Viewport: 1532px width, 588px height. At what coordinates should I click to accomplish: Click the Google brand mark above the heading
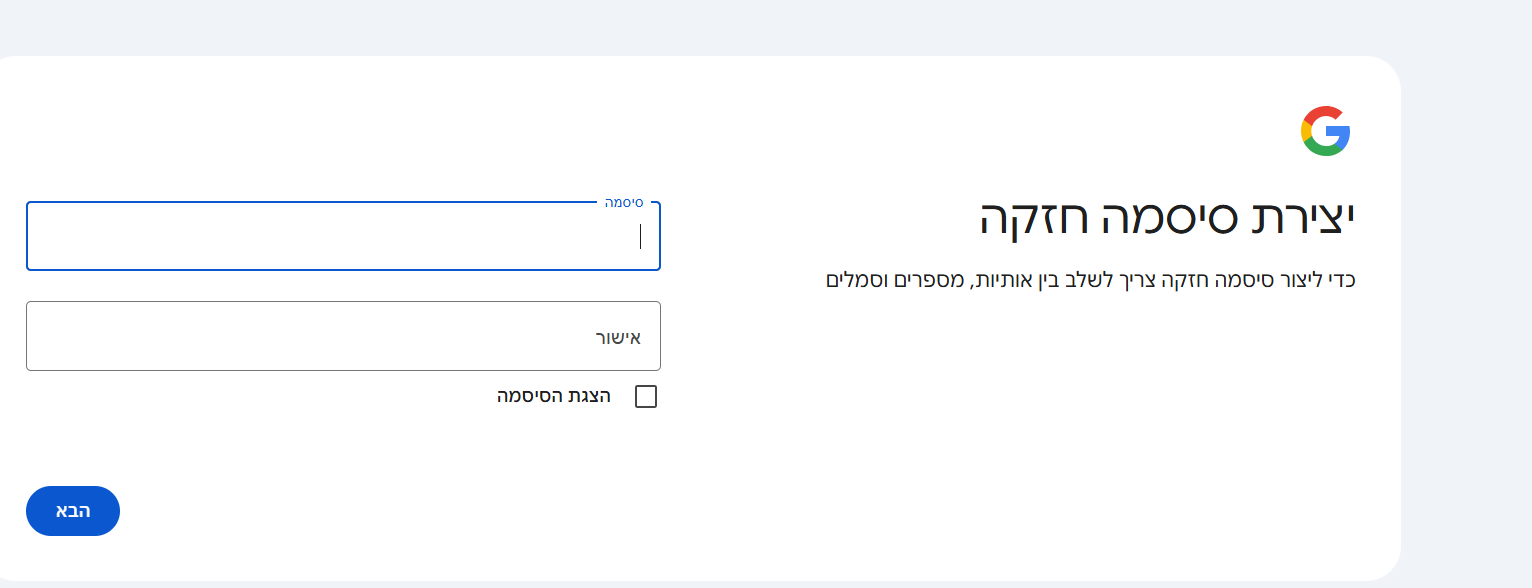[x=1325, y=130]
